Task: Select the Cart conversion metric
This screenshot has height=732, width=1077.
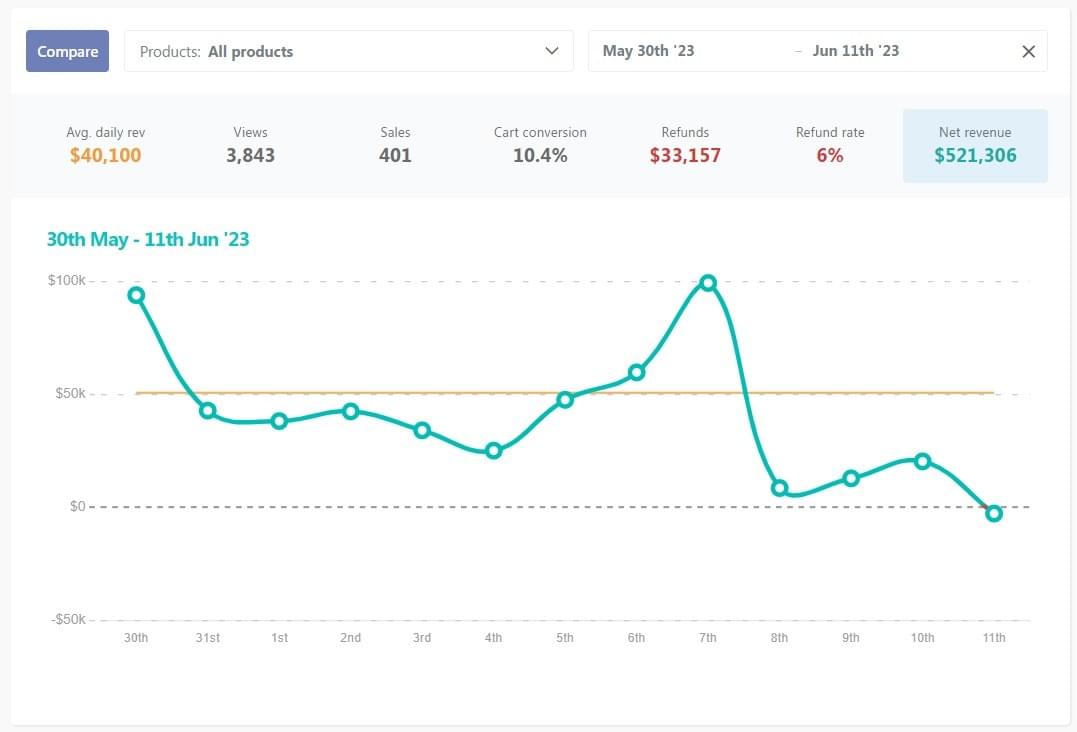Action: [x=540, y=145]
